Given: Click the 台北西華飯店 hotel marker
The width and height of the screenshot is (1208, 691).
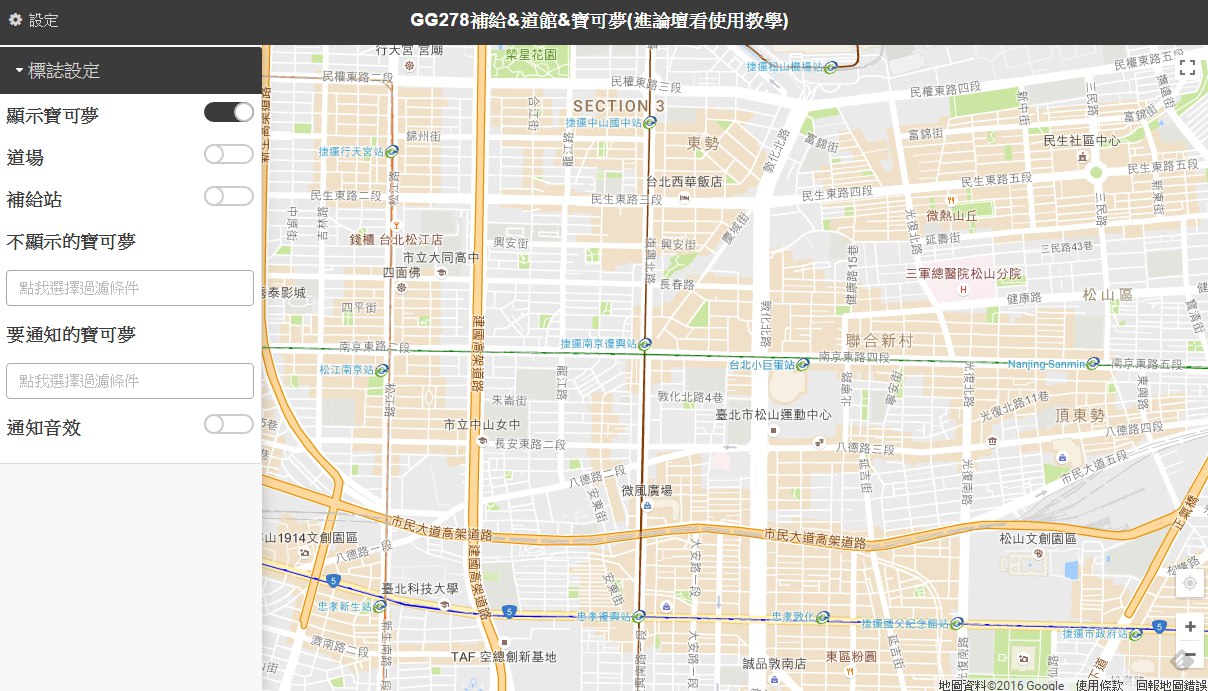Looking at the screenshot, I should tap(684, 198).
